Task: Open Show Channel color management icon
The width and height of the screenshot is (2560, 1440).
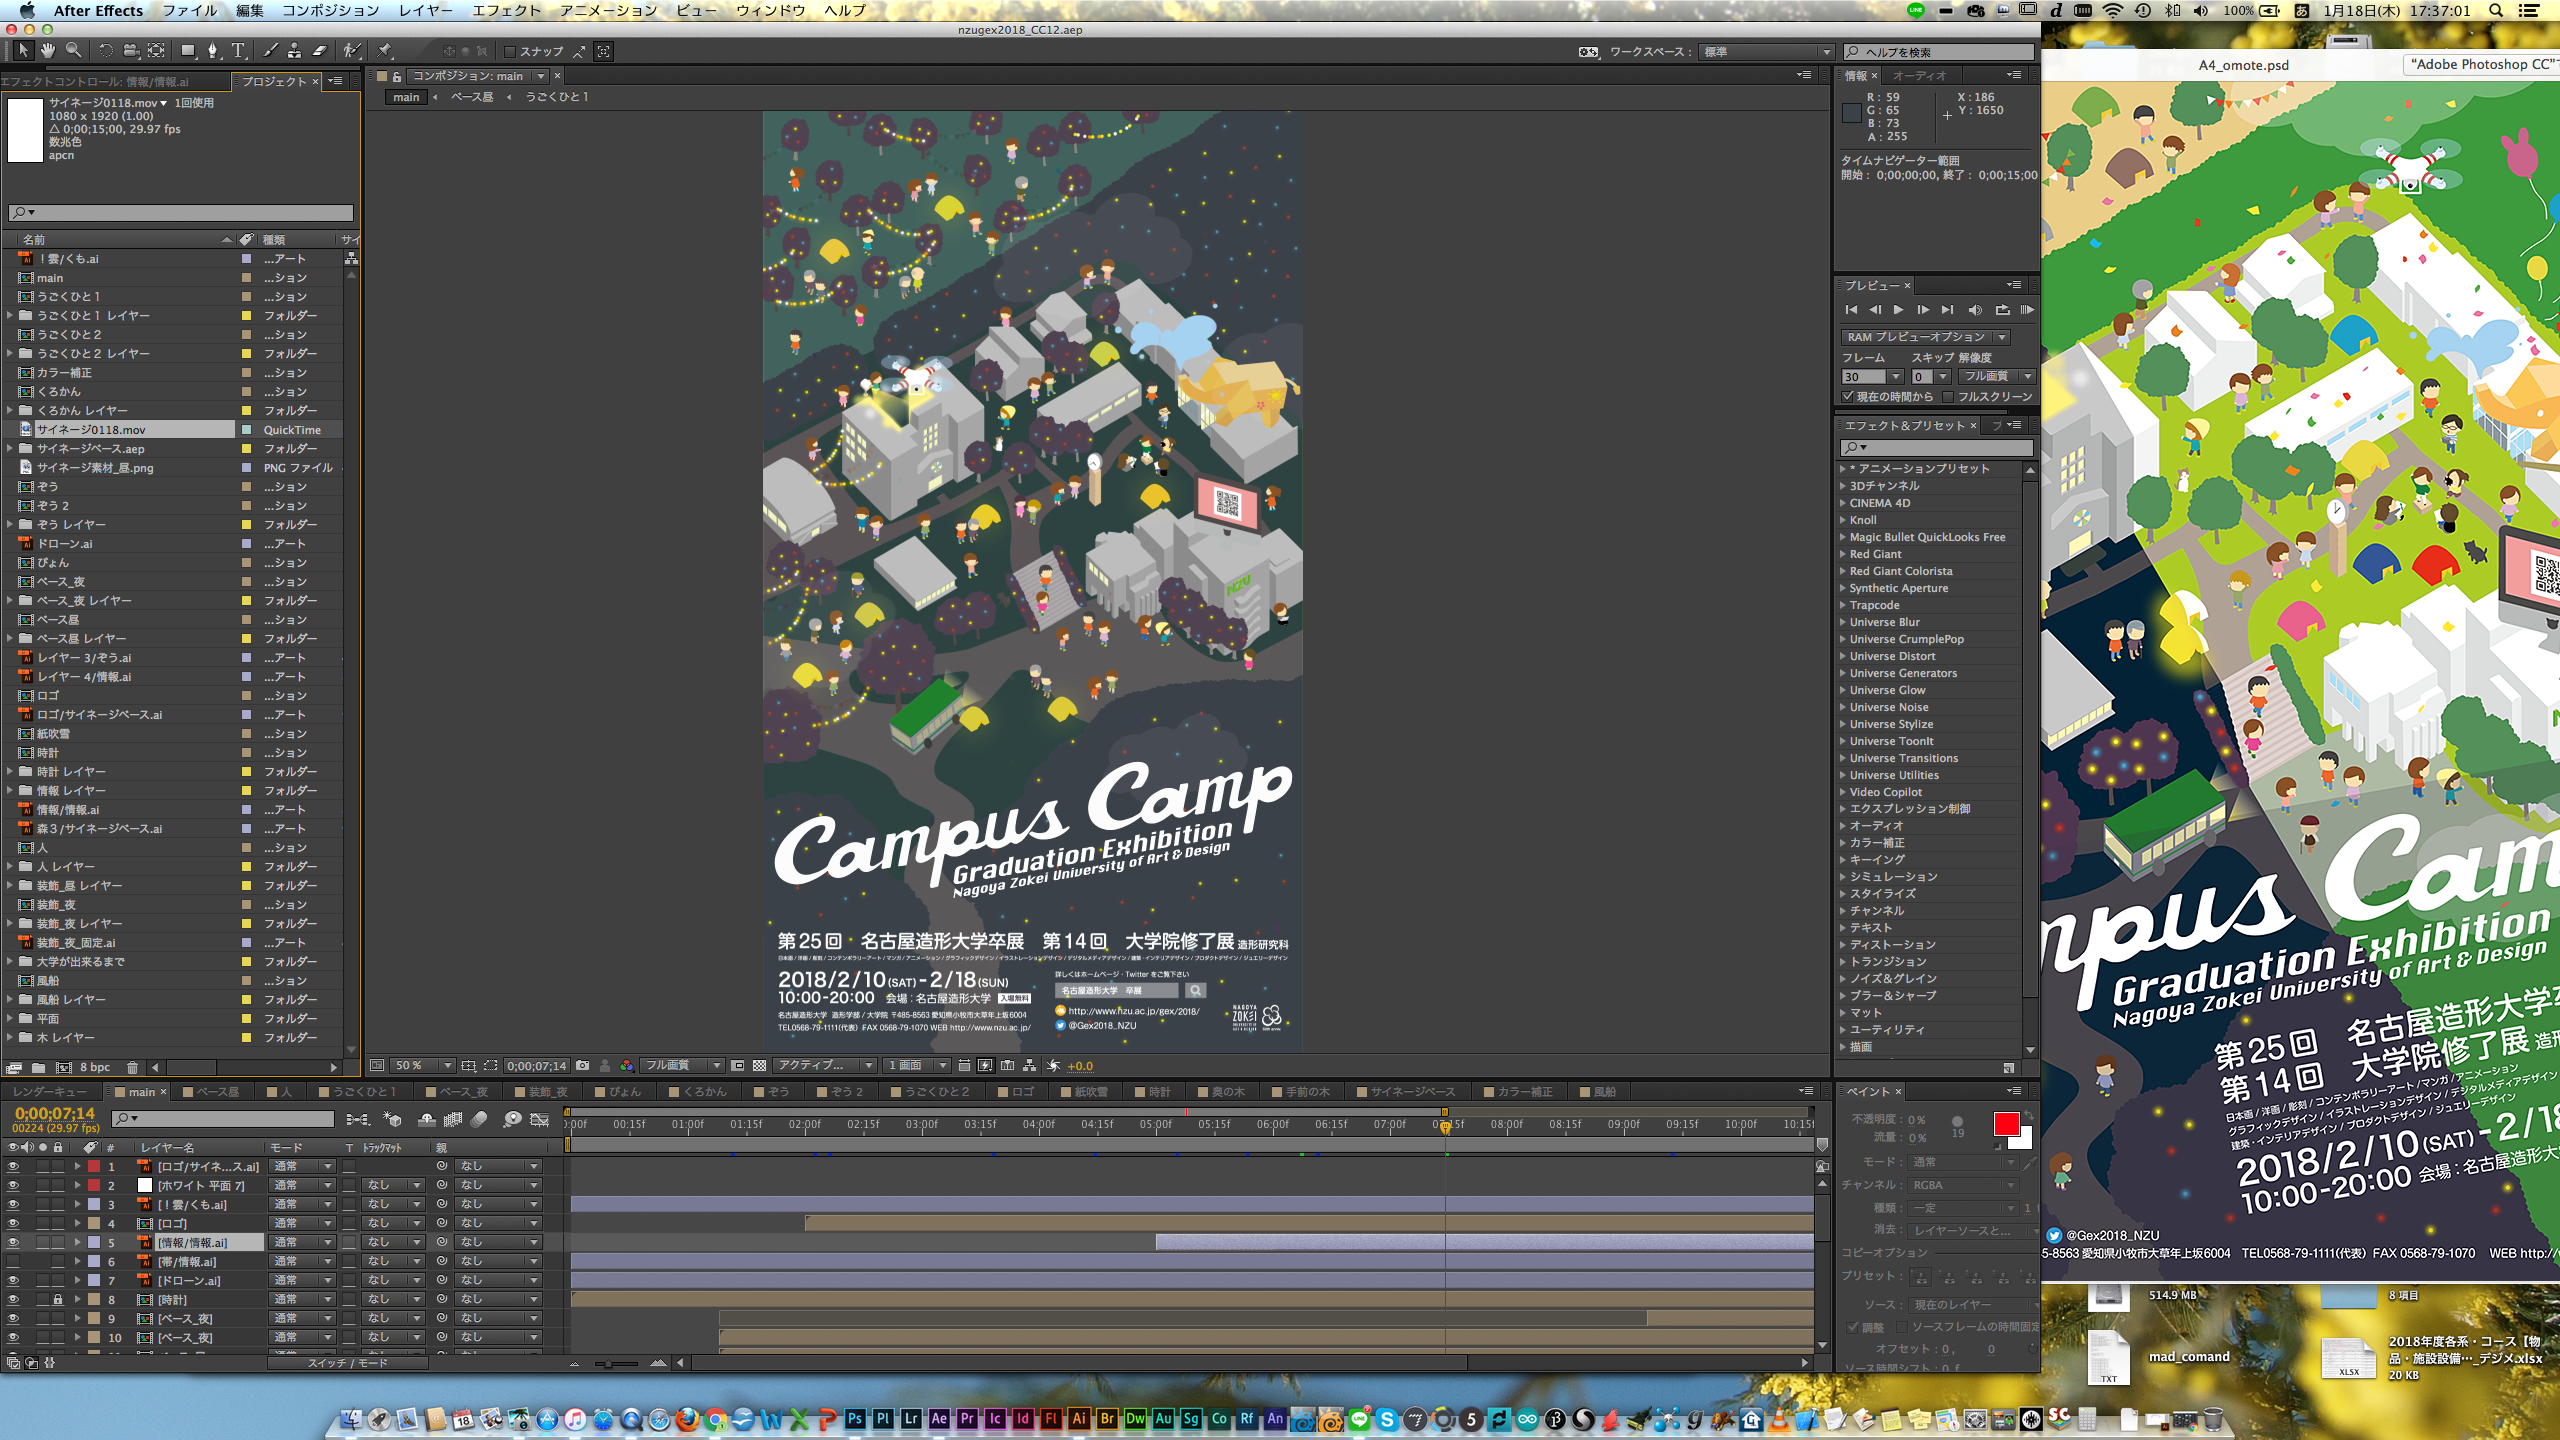Action: point(627,1066)
